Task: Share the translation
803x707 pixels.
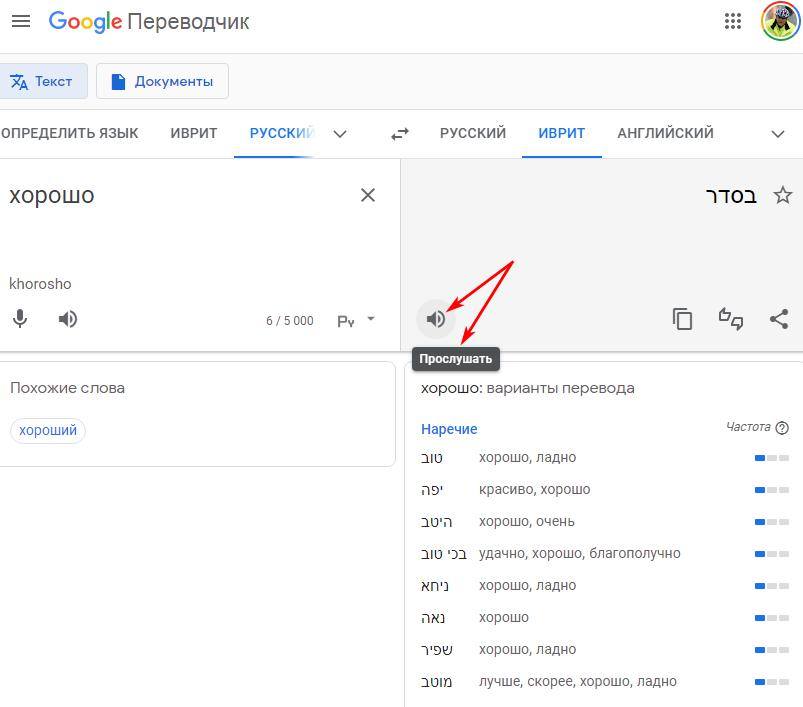Action: (x=779, y=319)
